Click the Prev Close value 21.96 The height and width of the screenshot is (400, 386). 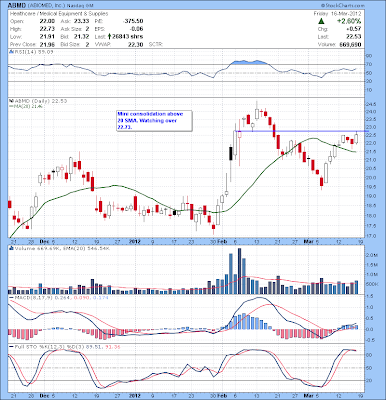[48, 44]
